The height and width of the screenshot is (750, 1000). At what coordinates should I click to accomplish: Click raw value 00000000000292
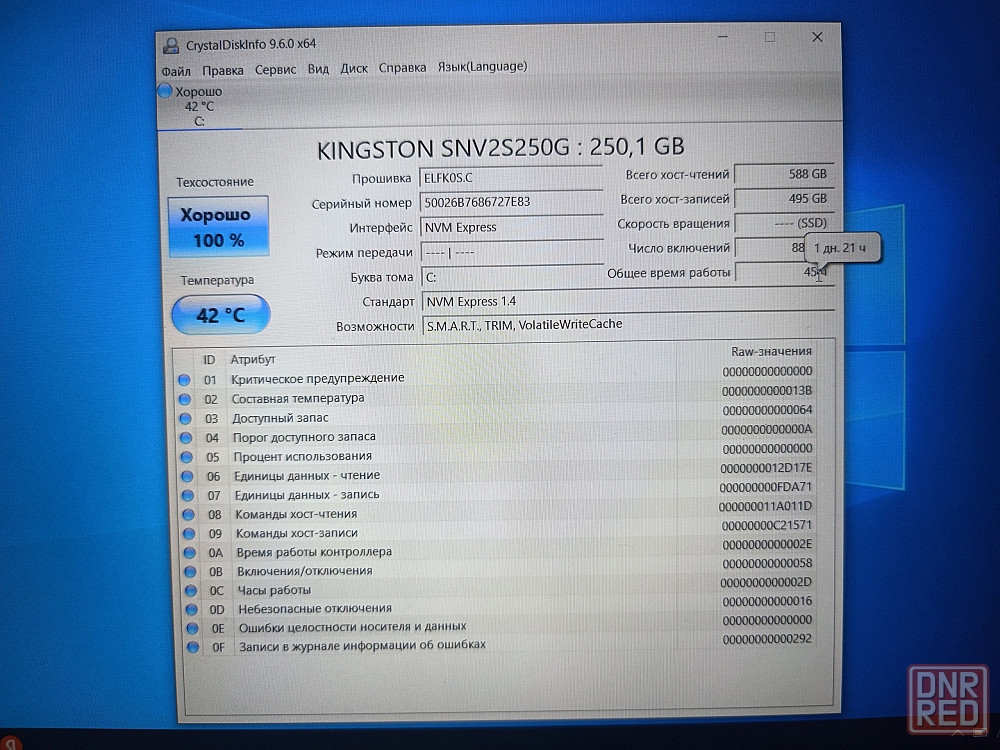click(767, 638)
